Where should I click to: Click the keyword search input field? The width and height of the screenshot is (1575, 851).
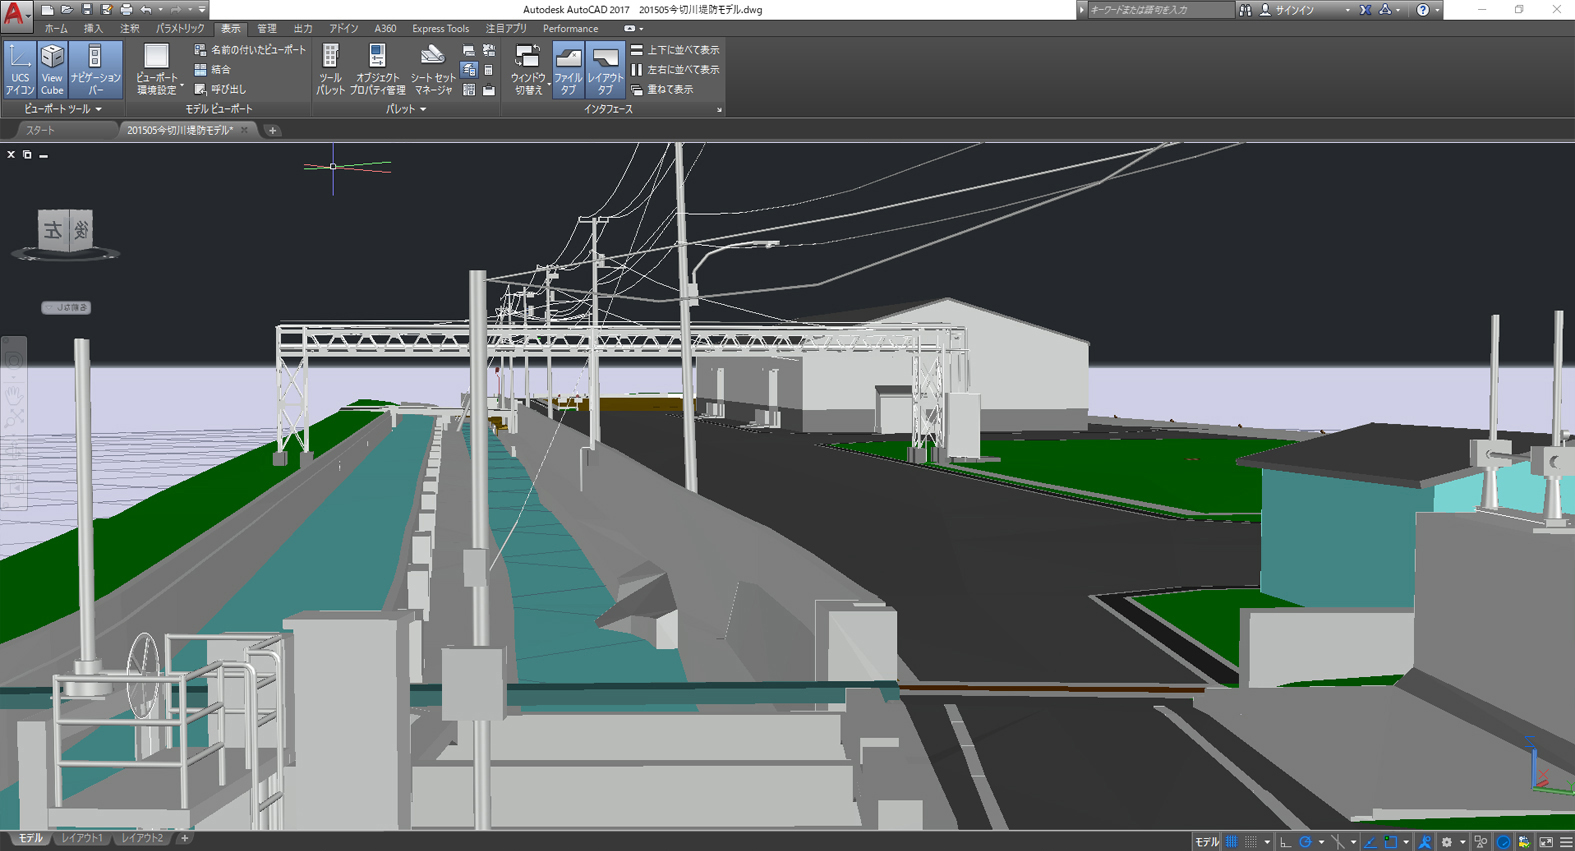pos(1158,10)
